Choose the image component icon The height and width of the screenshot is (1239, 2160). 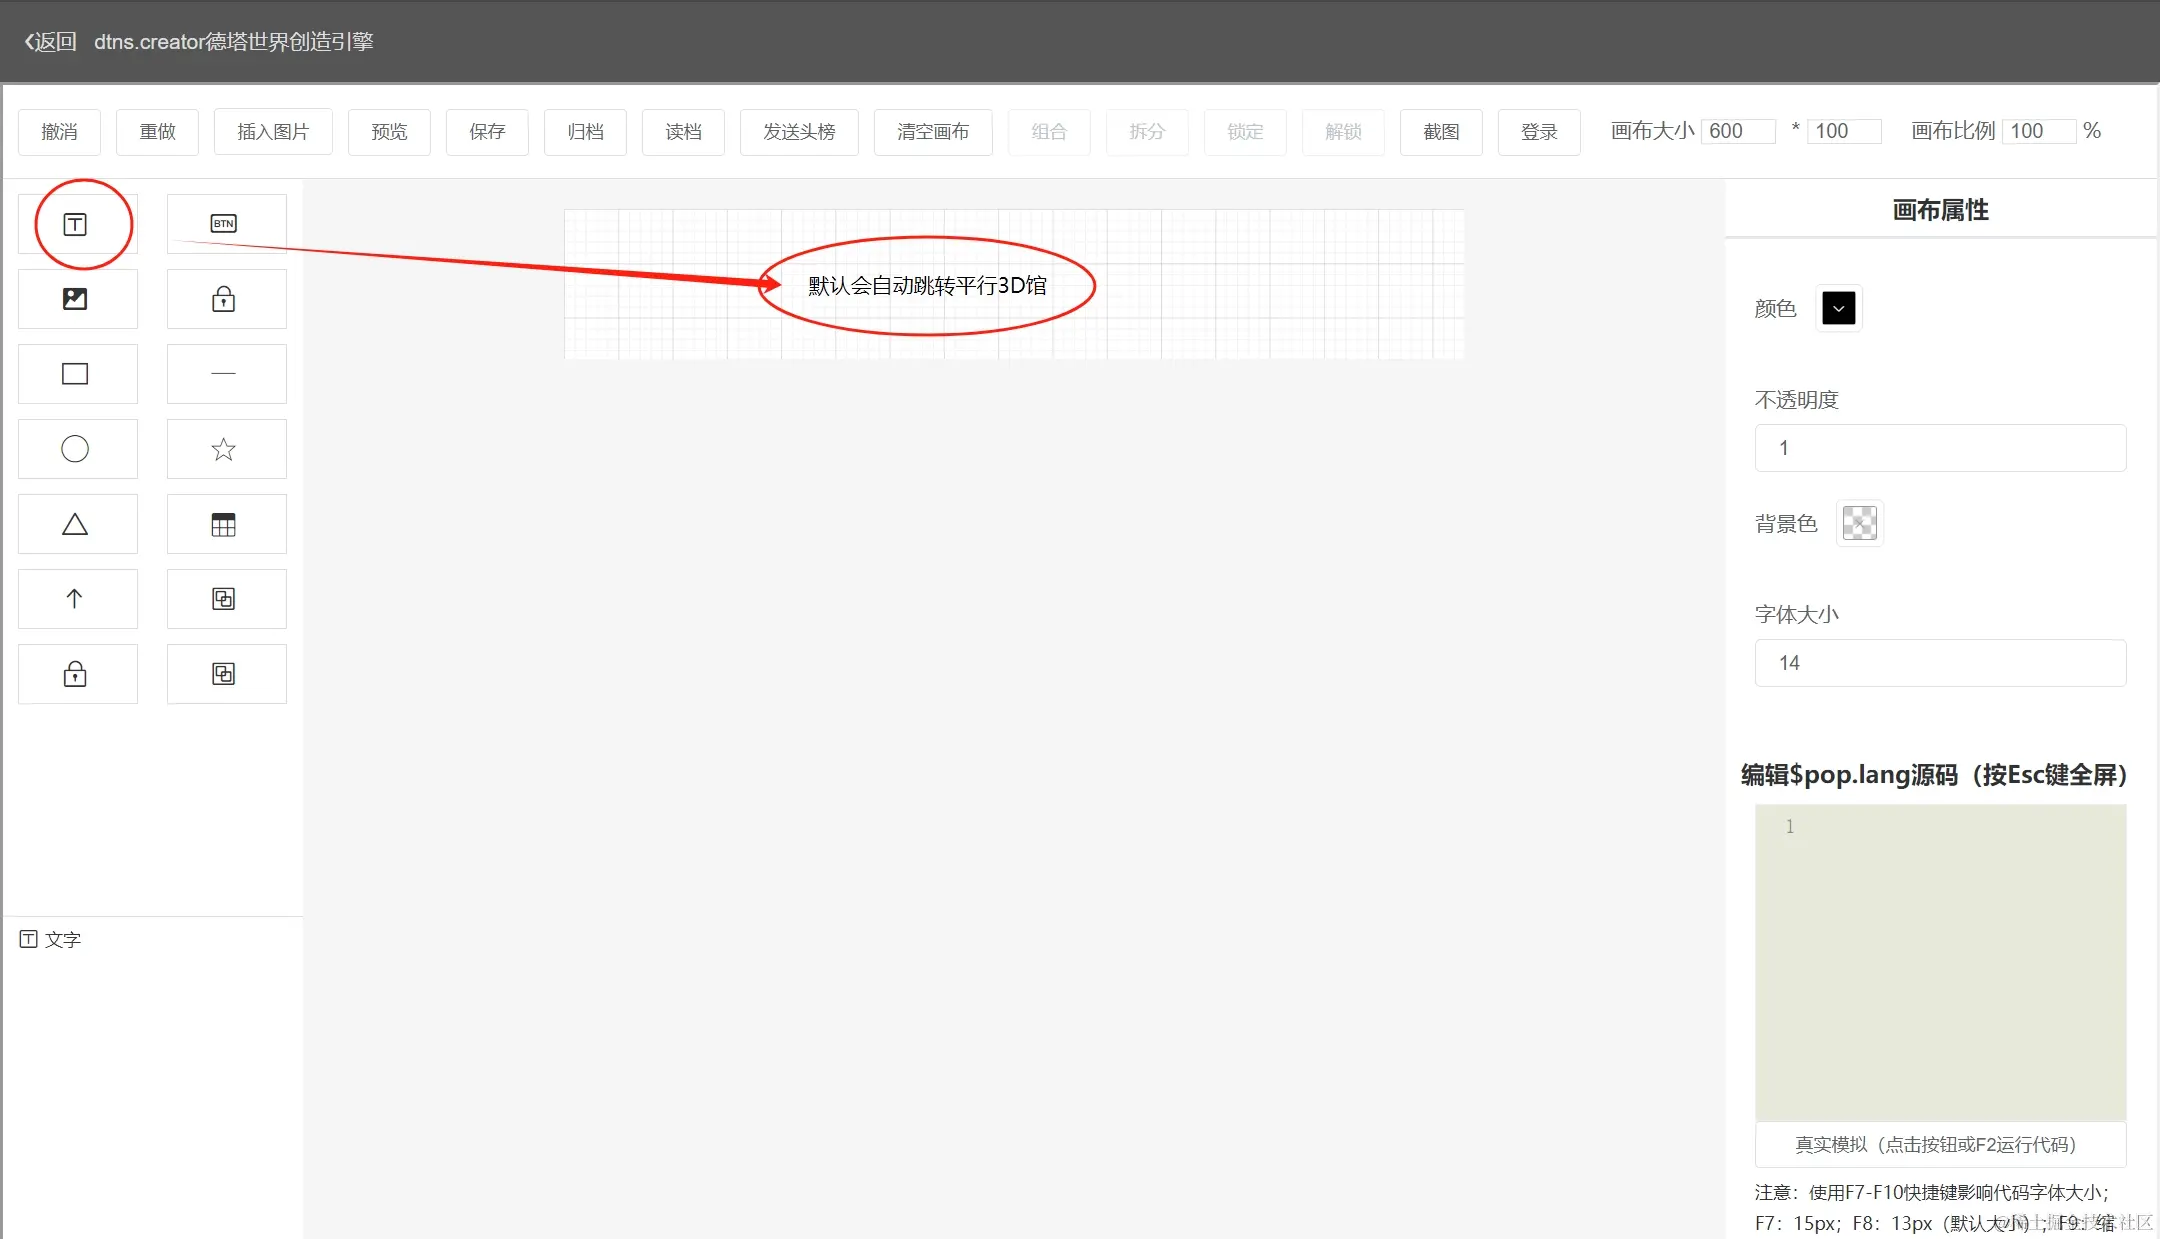click(76, 299)
